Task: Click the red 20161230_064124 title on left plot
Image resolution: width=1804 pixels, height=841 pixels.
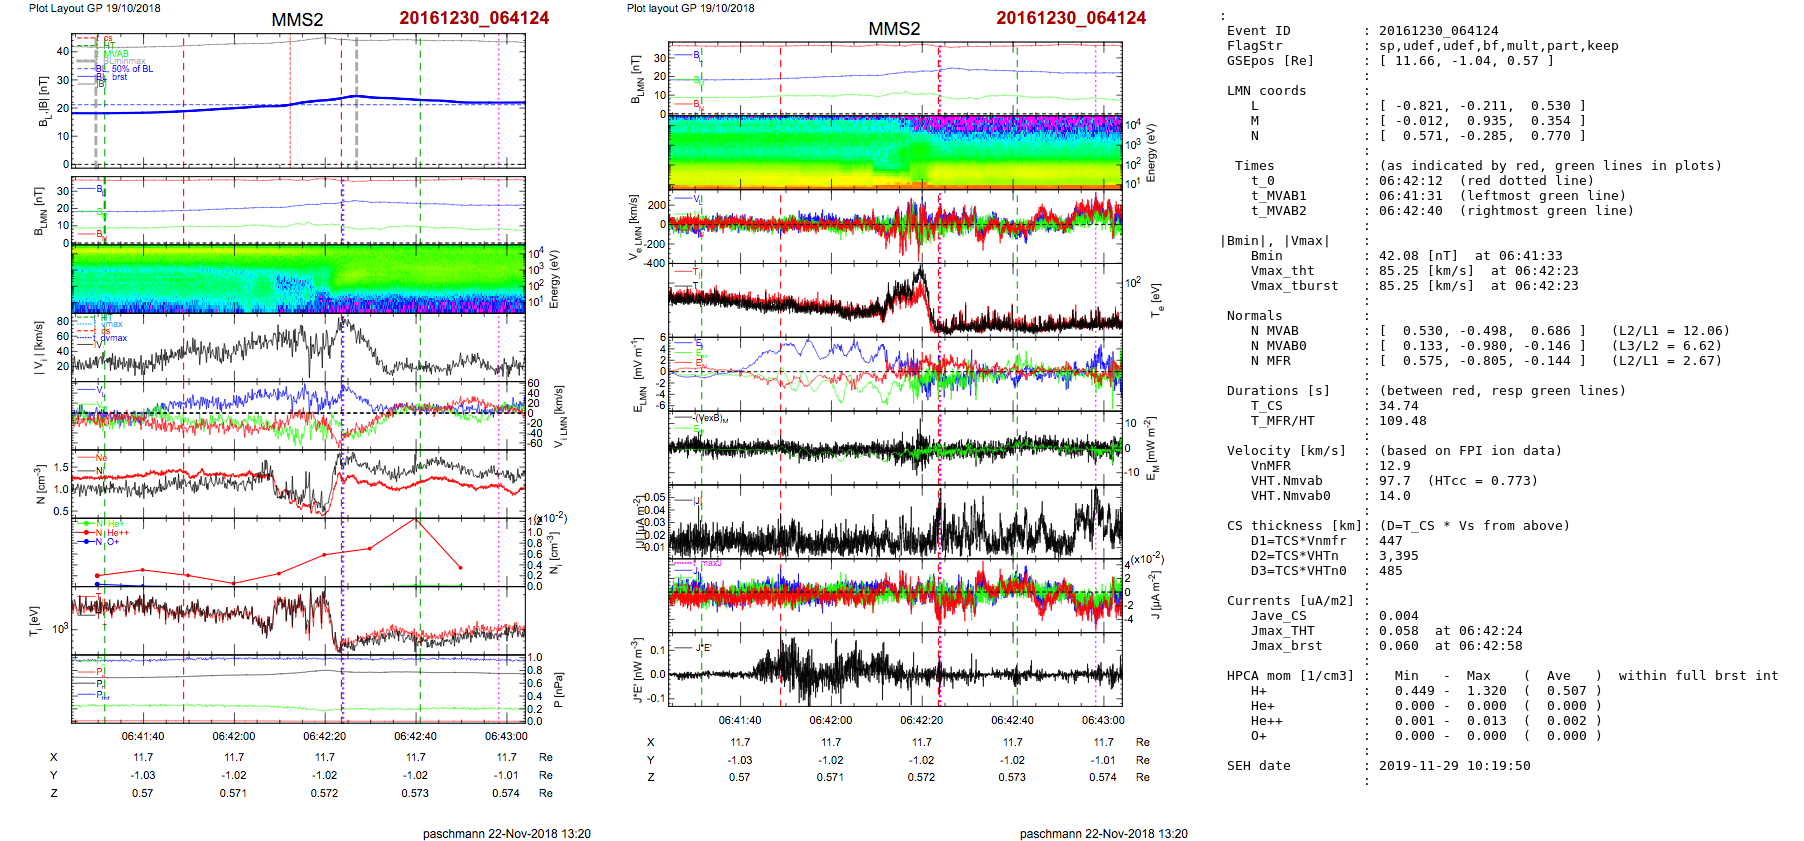Action: [473, 18]
